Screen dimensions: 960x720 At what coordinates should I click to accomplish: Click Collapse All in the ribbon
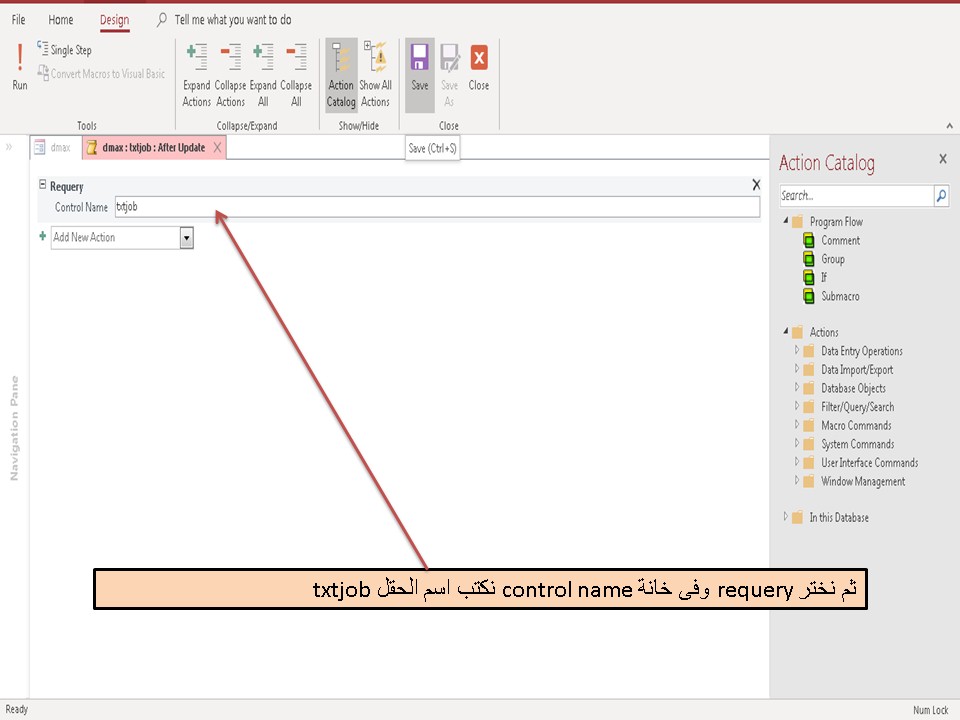(x=295, y=70)
